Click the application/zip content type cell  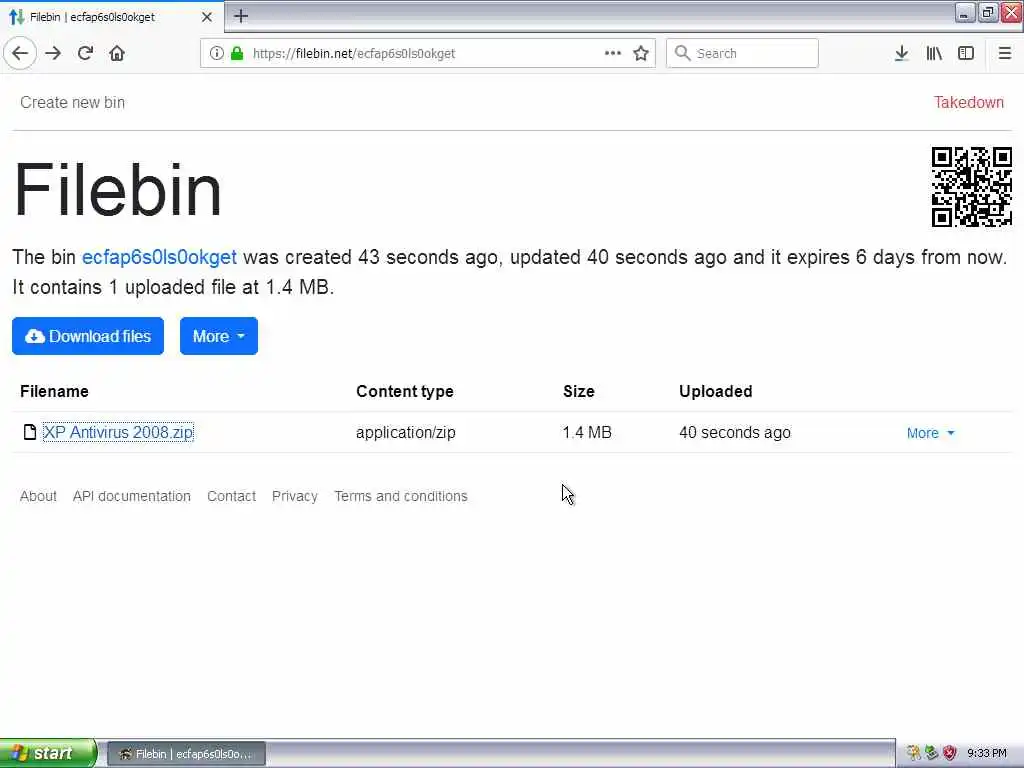click(406, 432)
